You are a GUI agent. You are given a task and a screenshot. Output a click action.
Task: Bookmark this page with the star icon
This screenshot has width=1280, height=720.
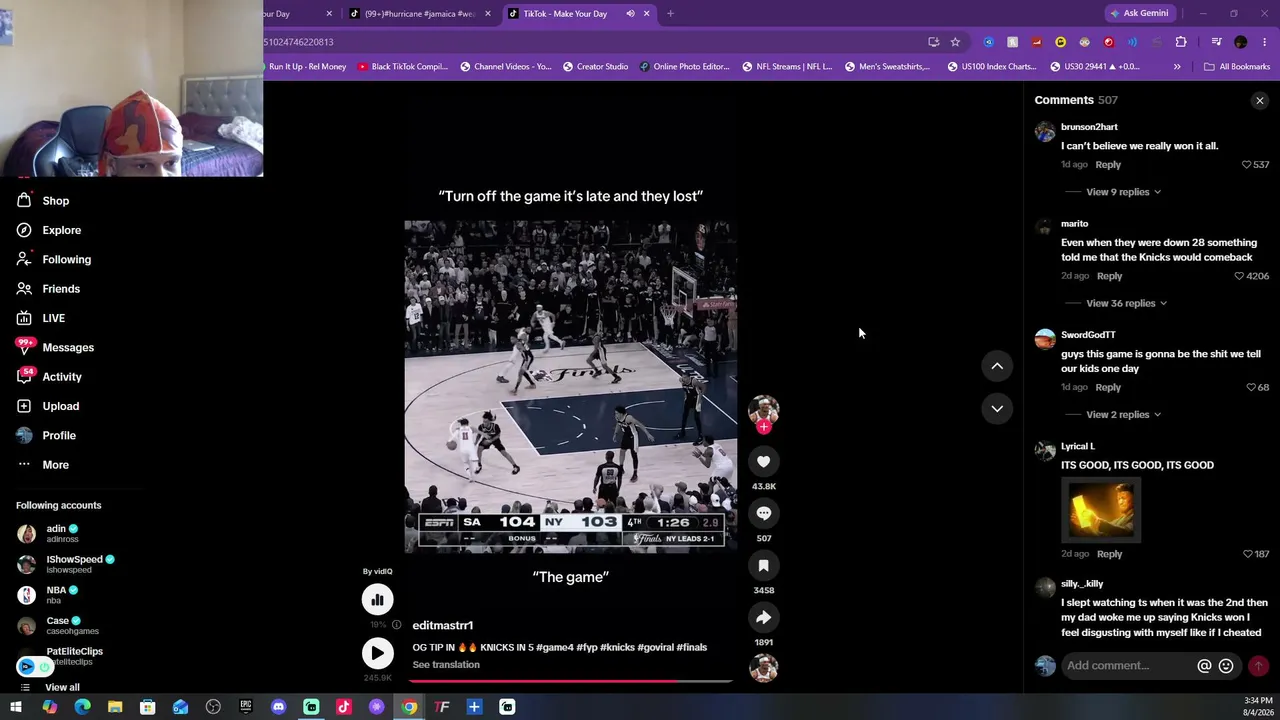955,42
